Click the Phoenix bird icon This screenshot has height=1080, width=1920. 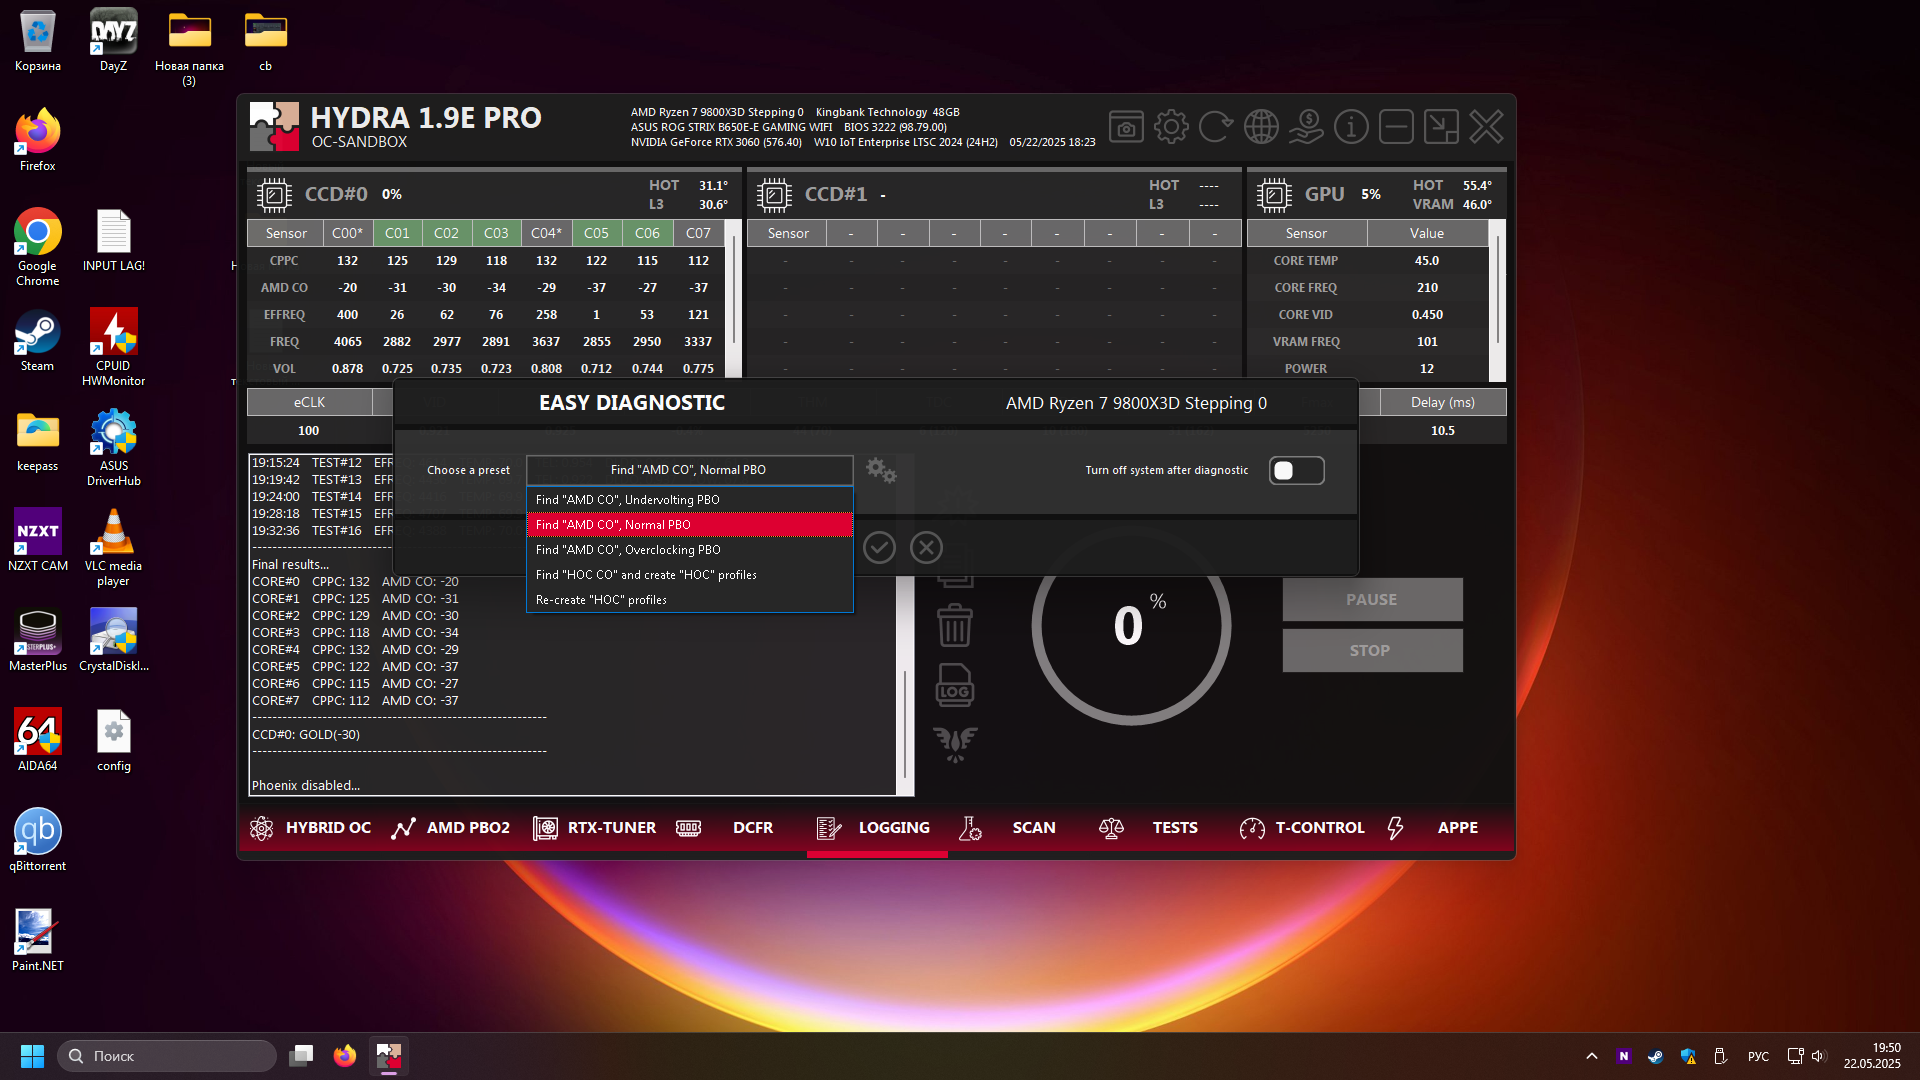[x=955, y=743]
